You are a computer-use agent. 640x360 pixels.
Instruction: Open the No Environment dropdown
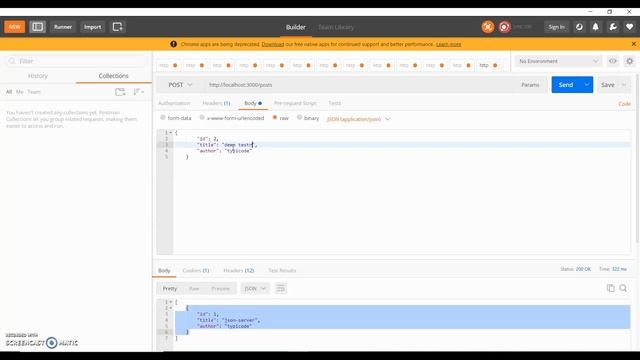pyautogui.click(x=558, y=61)
